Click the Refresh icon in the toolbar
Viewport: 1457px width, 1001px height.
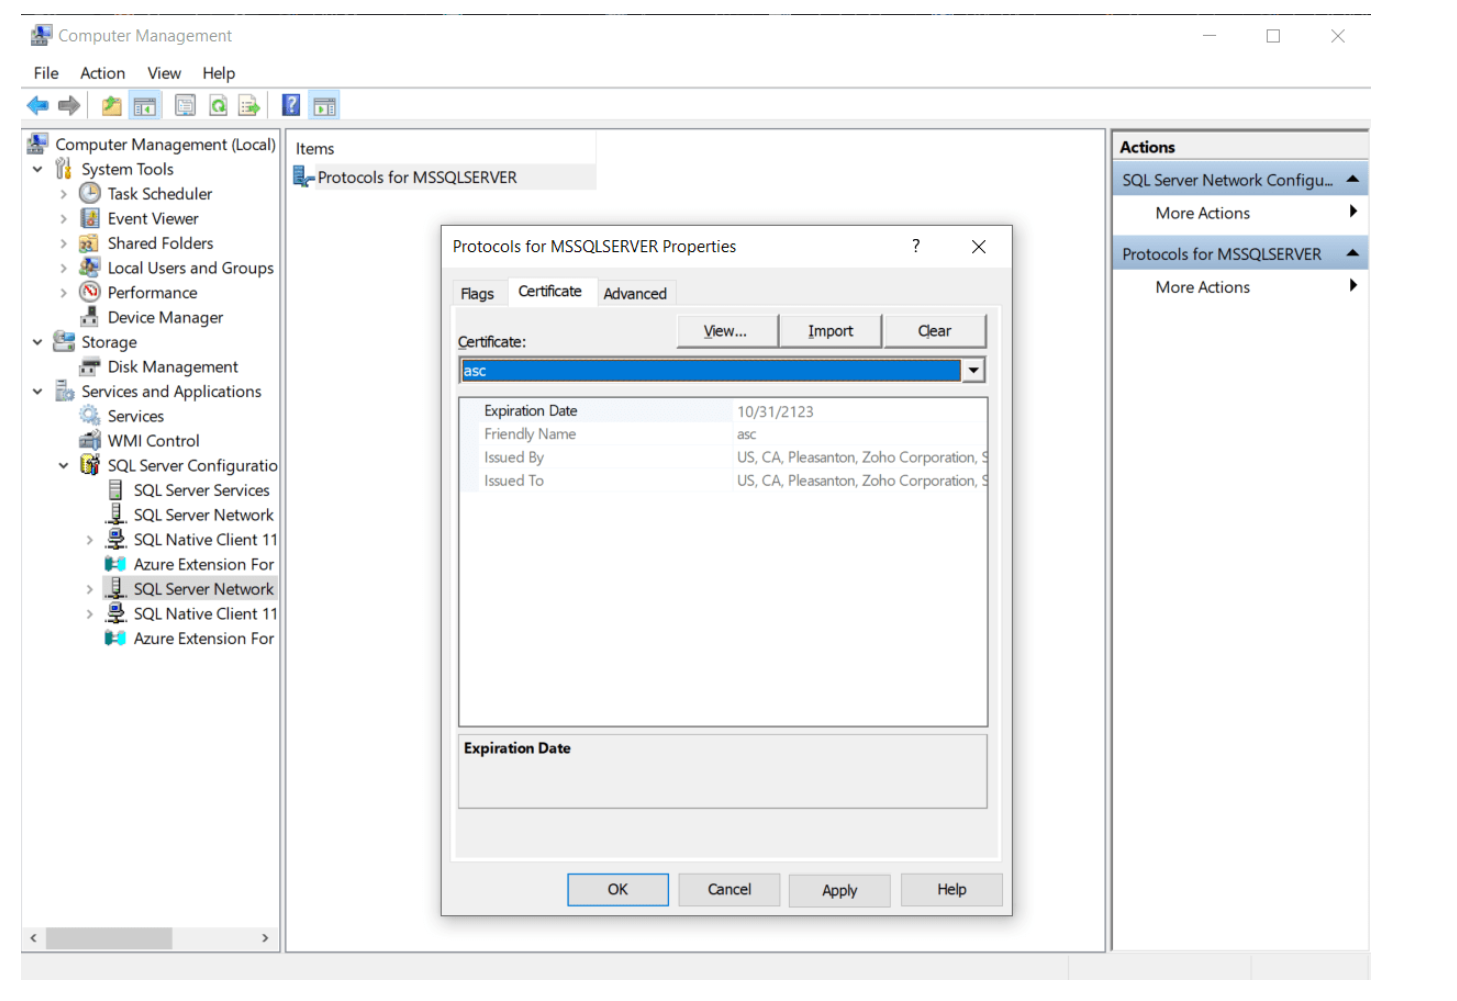(218, 105)
